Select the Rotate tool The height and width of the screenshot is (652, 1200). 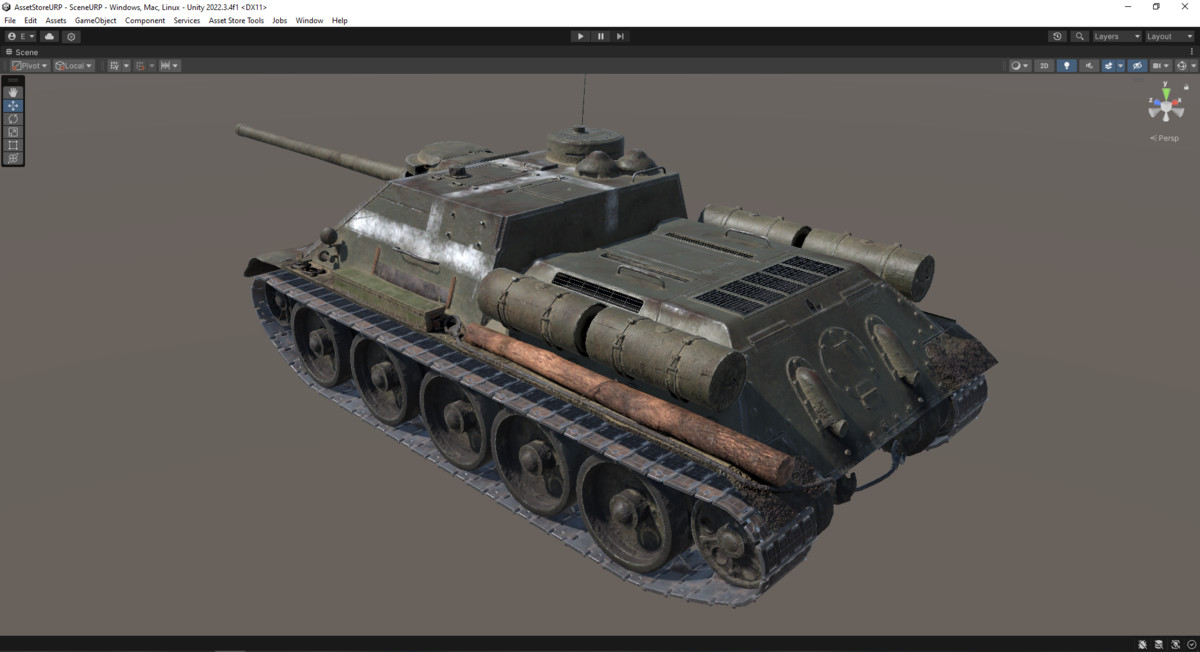(13, 118)
